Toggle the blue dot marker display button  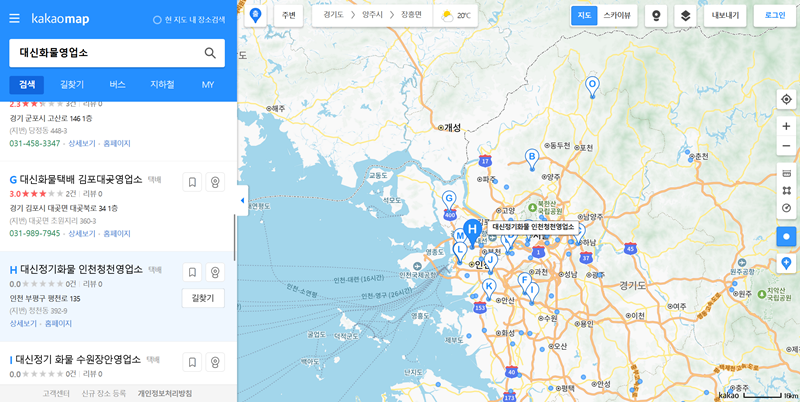[x=786, y=237]
